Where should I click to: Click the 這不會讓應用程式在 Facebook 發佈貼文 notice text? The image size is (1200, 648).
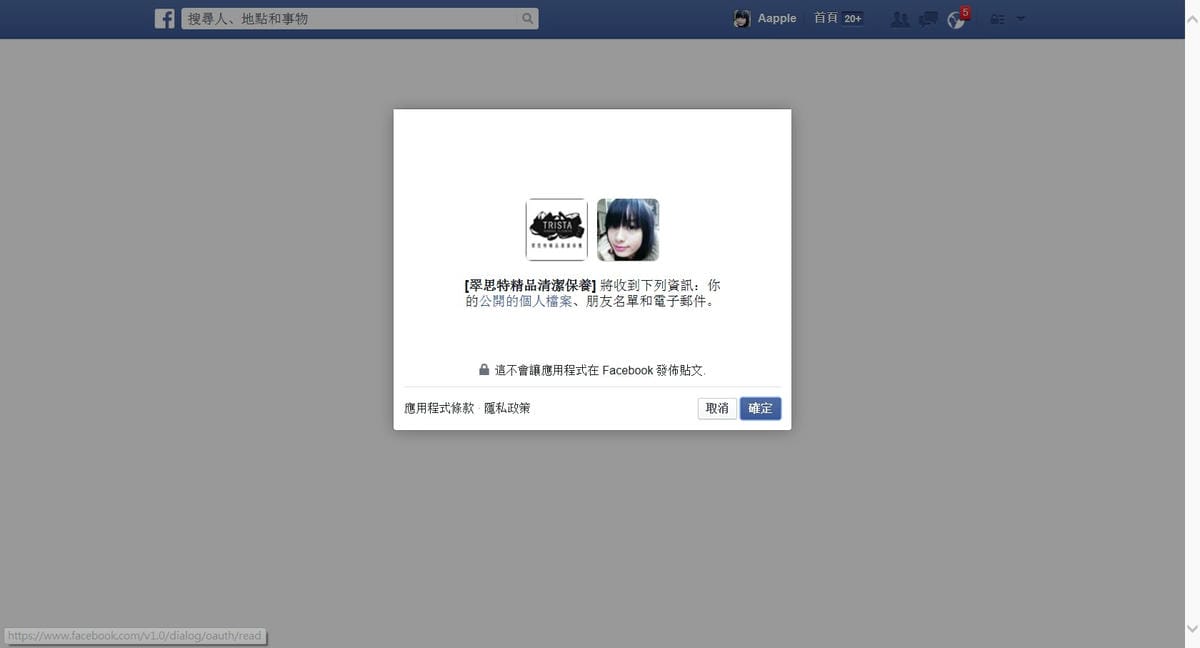coord(600,370)
